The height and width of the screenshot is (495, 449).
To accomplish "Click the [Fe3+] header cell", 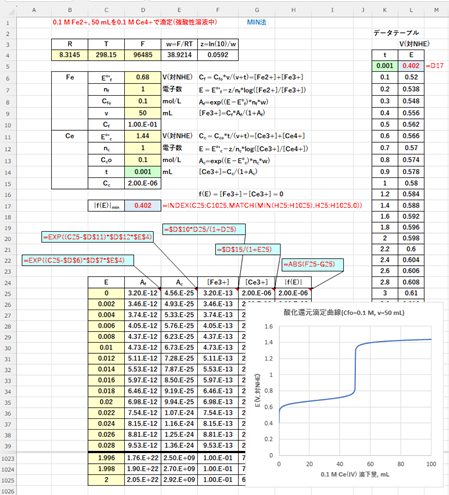I will pos(218,282).
